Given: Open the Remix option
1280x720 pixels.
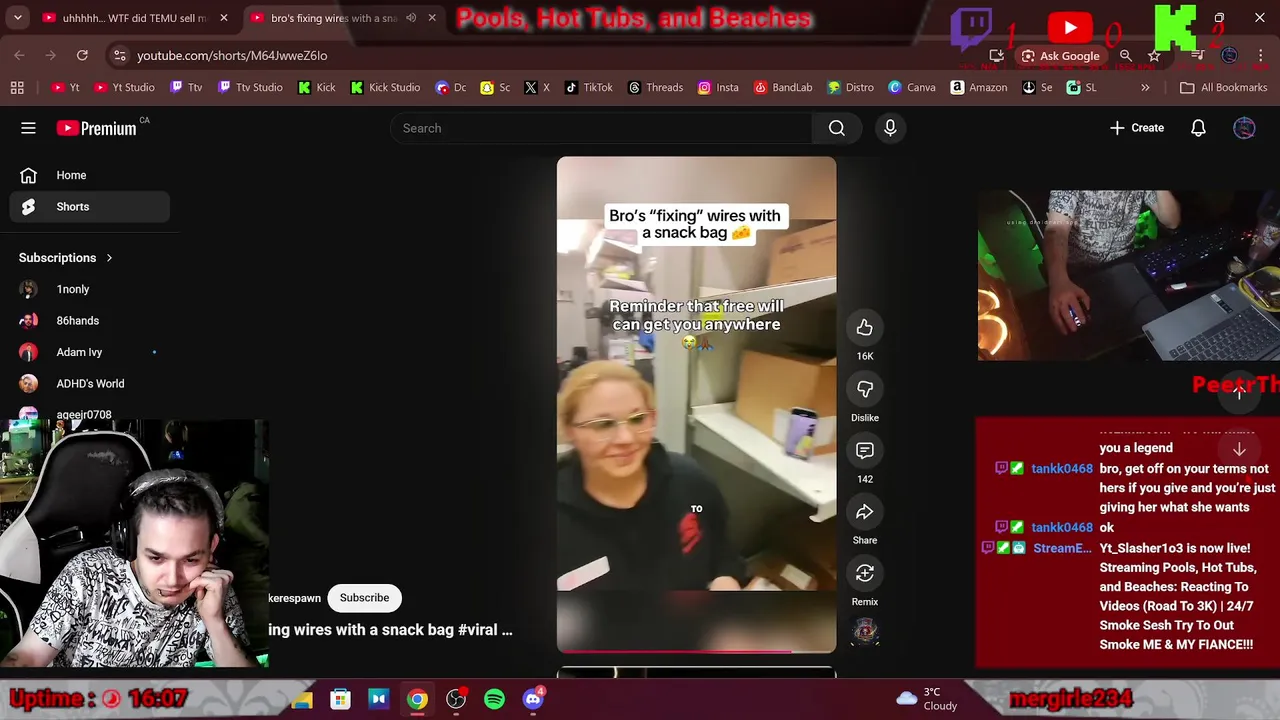Looking at the screenshot, I should pyautogui.click(x=865, y=573).
